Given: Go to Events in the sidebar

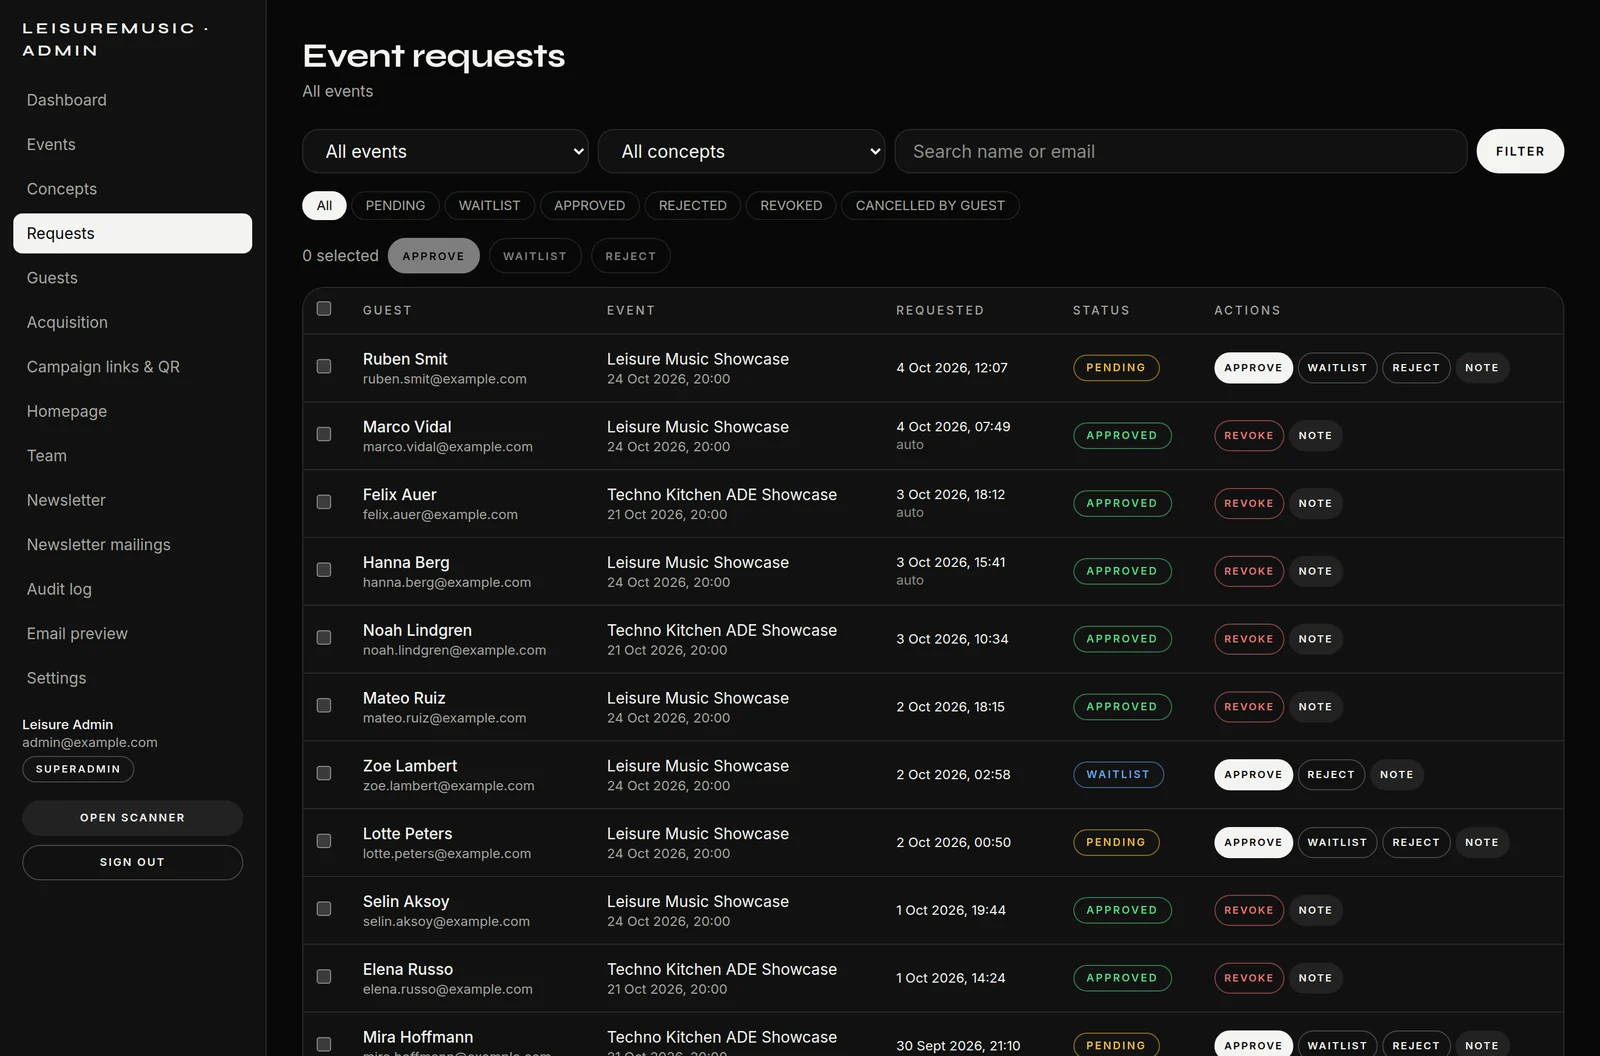Looking at the screenshot, I should (133, 144).
